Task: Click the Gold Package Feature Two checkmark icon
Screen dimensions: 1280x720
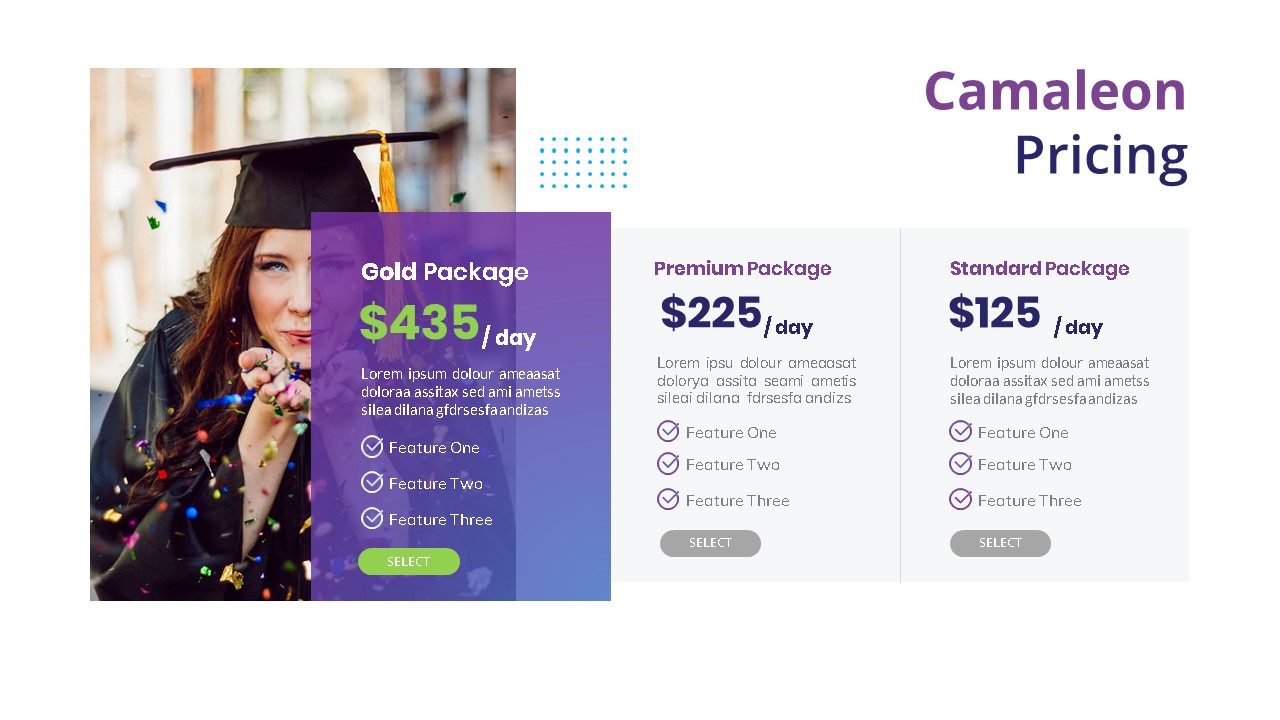Action: [372, 483]
